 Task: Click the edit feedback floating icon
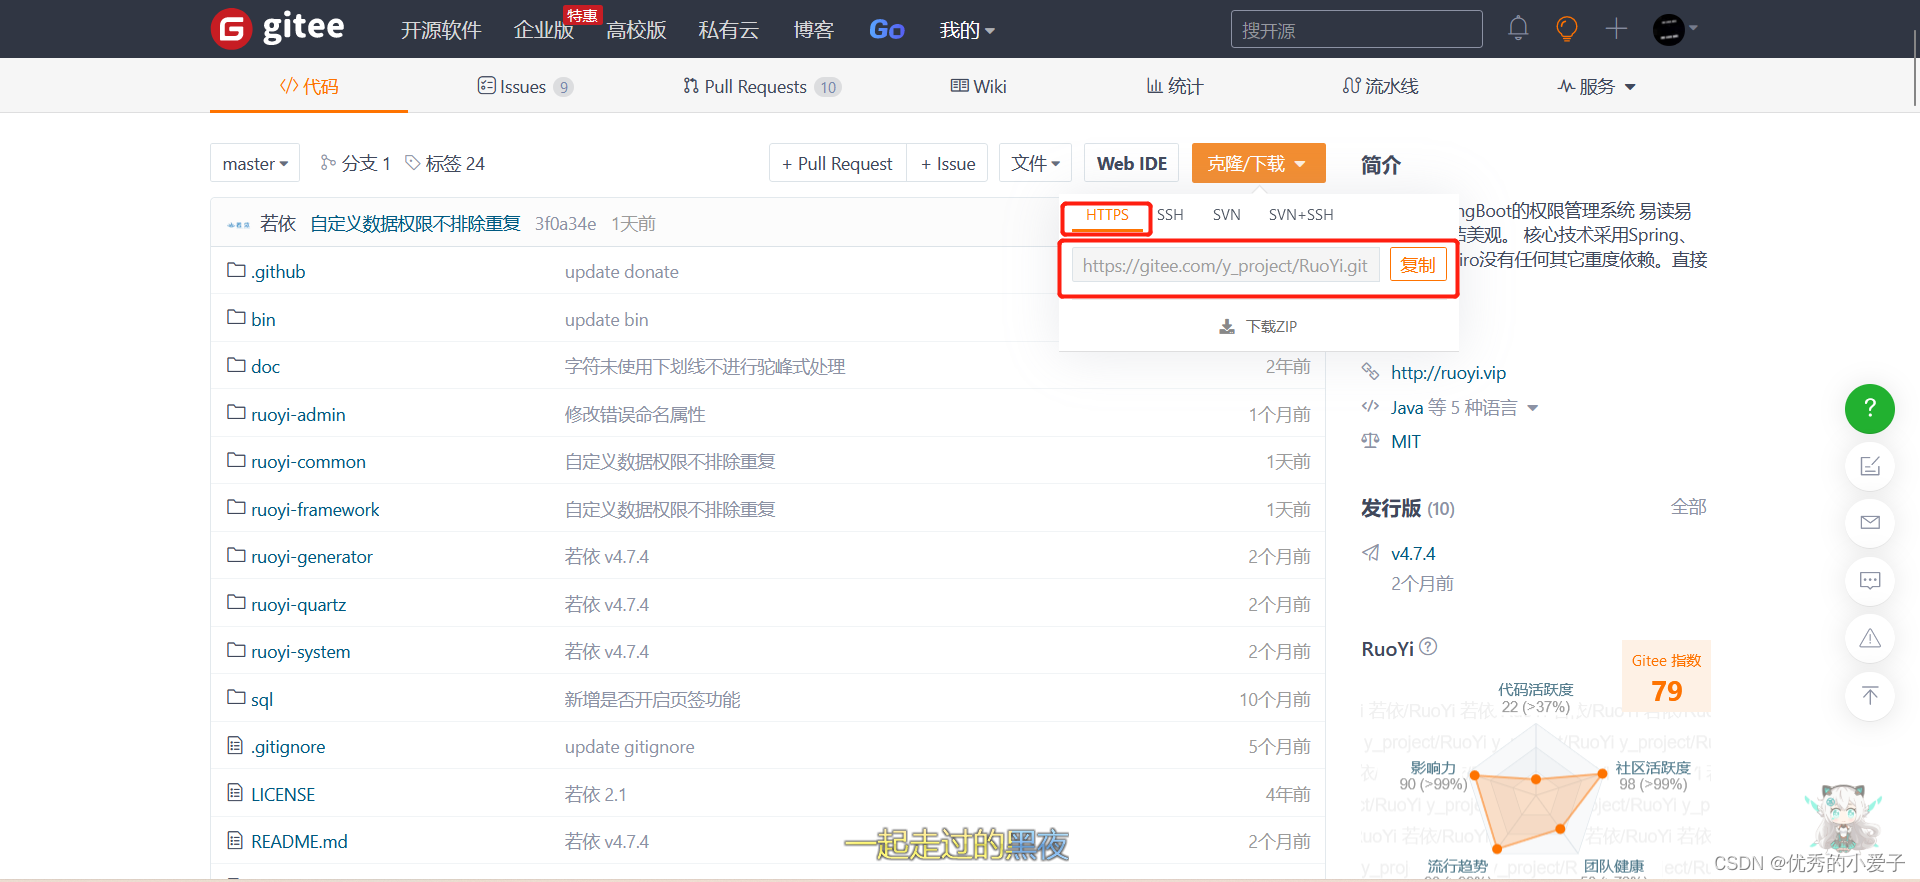pyautogui.click(x=1870, y=466)
